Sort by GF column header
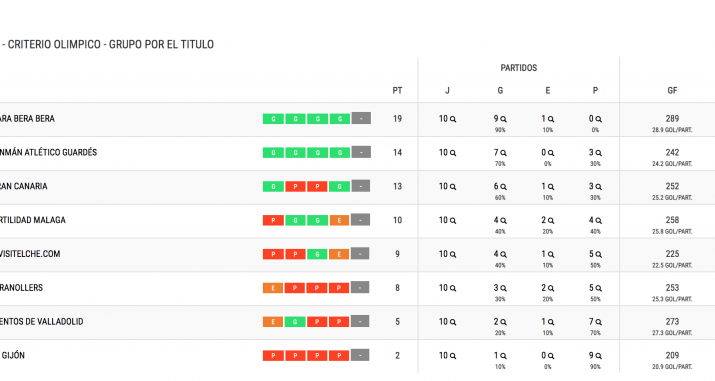Image resolution: width=715 pixels, height=381 pixels. [x=672, y=90]
